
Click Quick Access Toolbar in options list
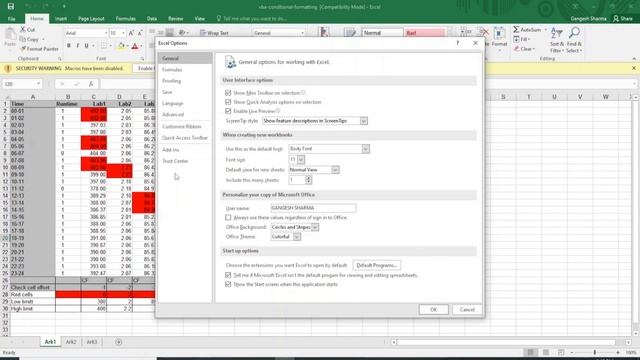pyautogui.click(x=184, y=138)
